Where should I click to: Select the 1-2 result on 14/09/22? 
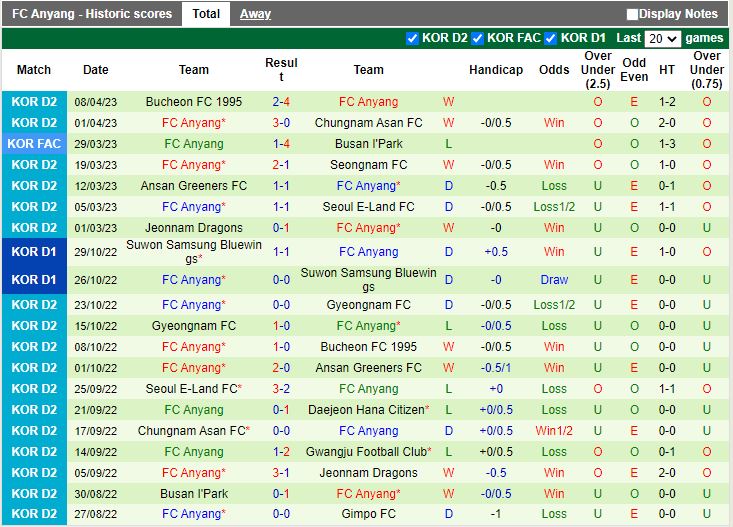coord(281,452)
